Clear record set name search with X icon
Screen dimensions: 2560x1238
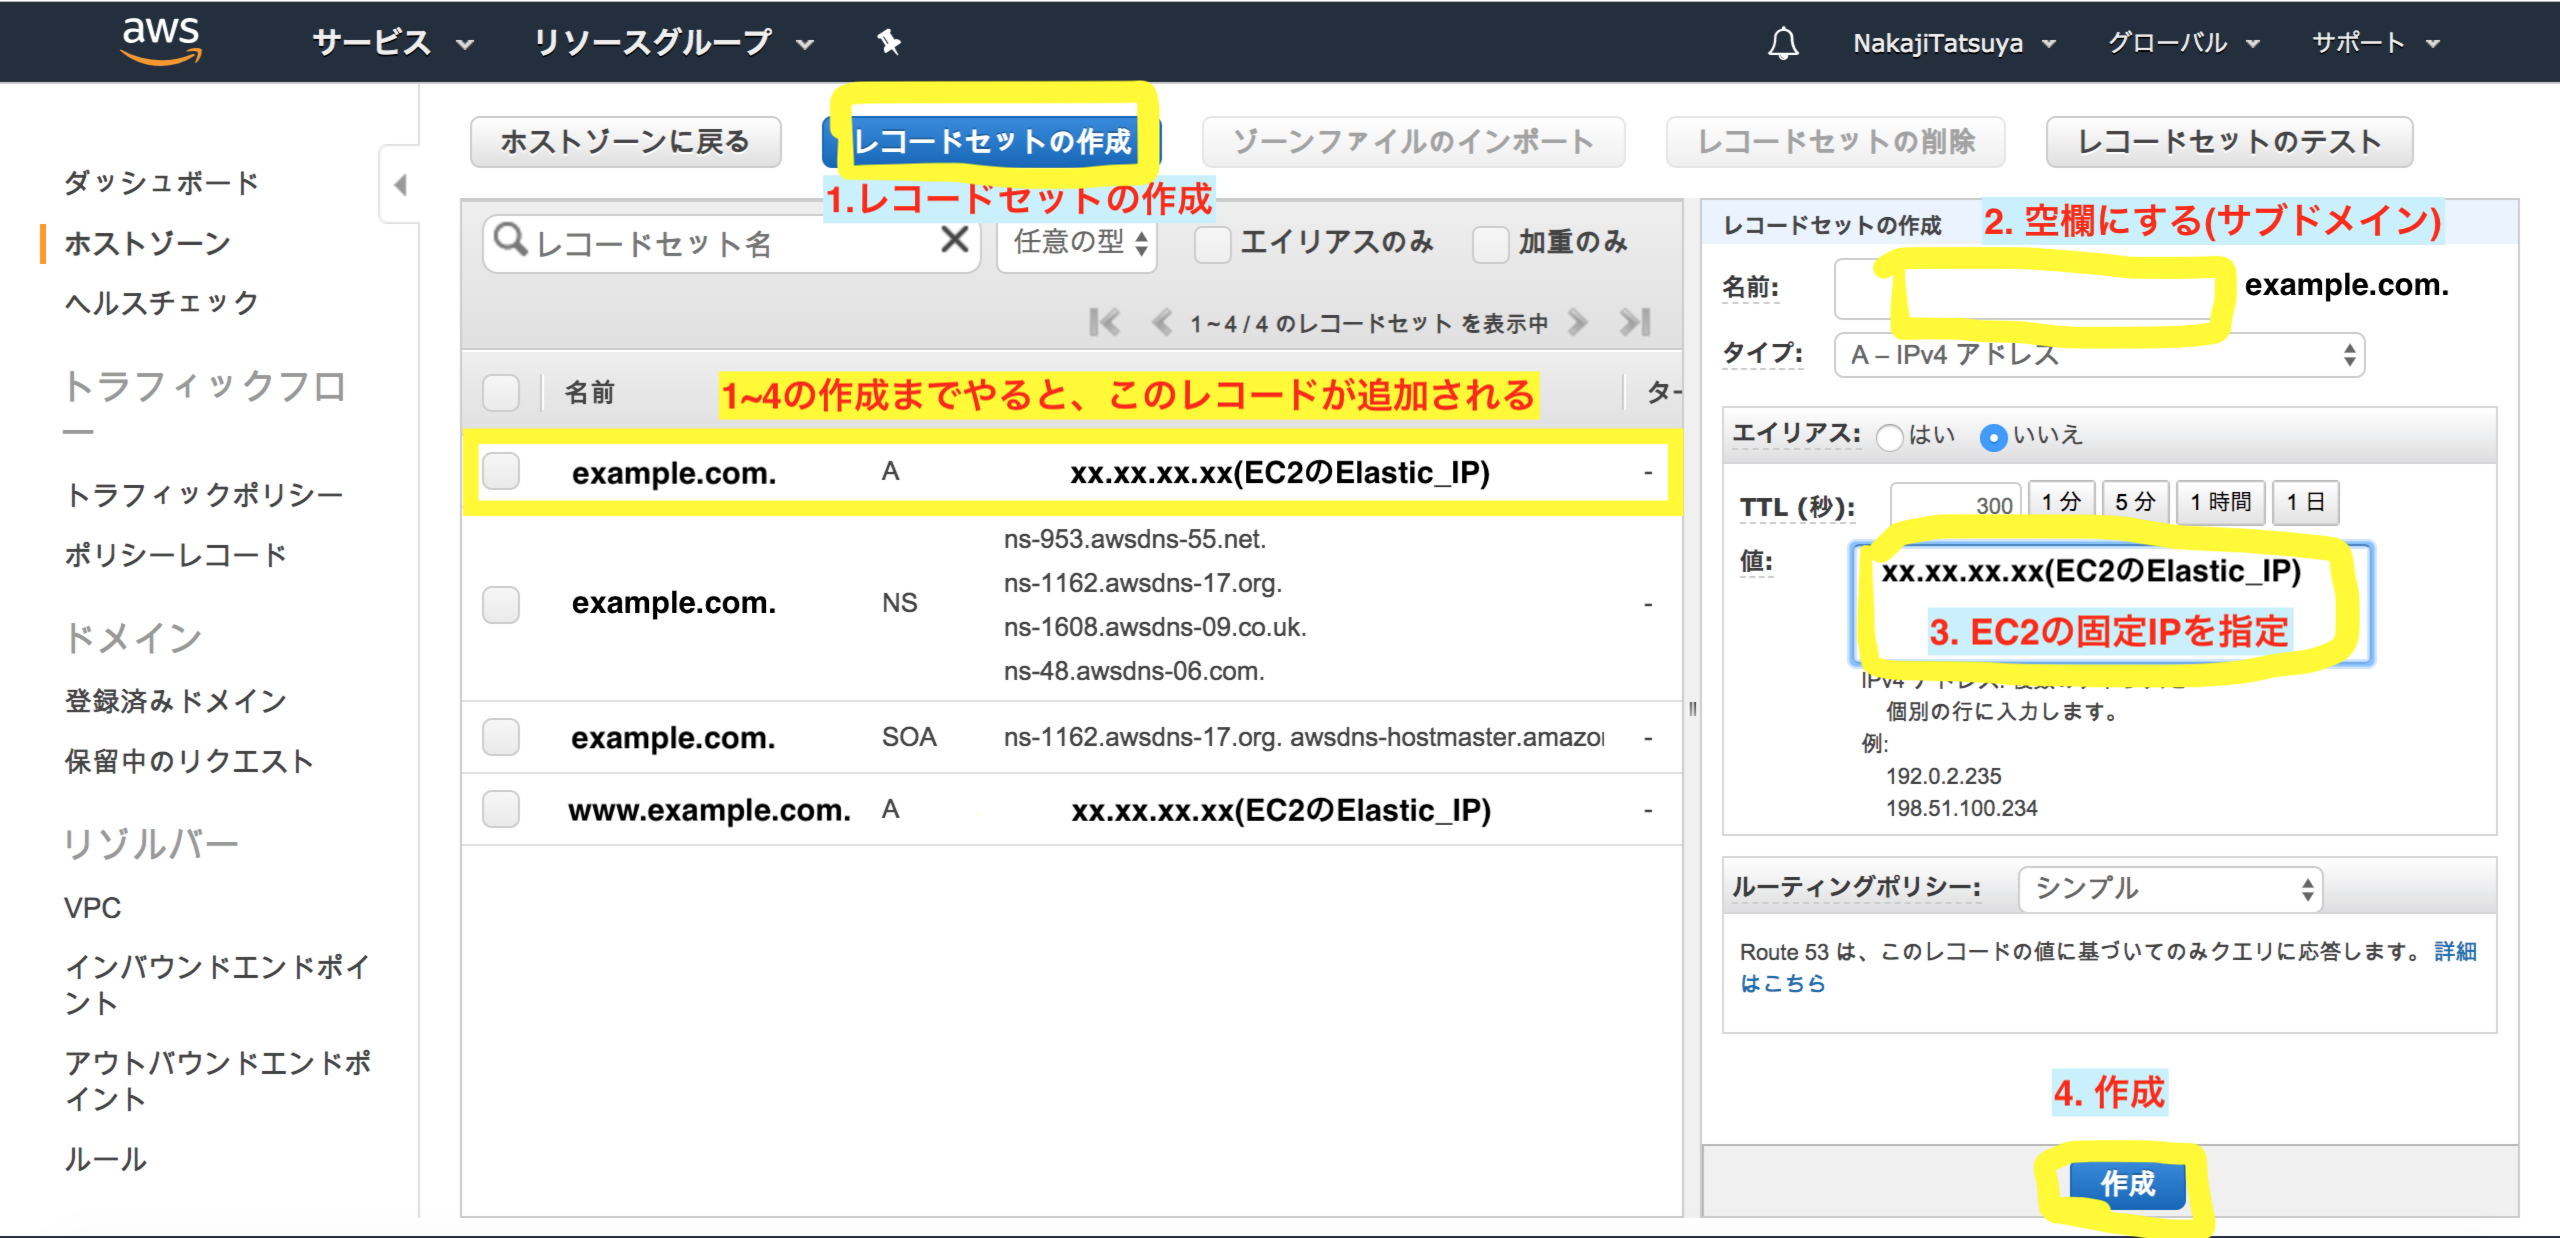coord(955,240)
